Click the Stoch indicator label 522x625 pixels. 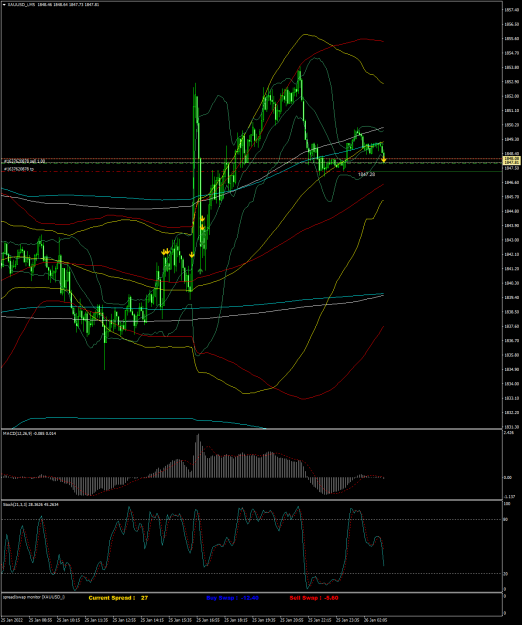tap(31, 504)
